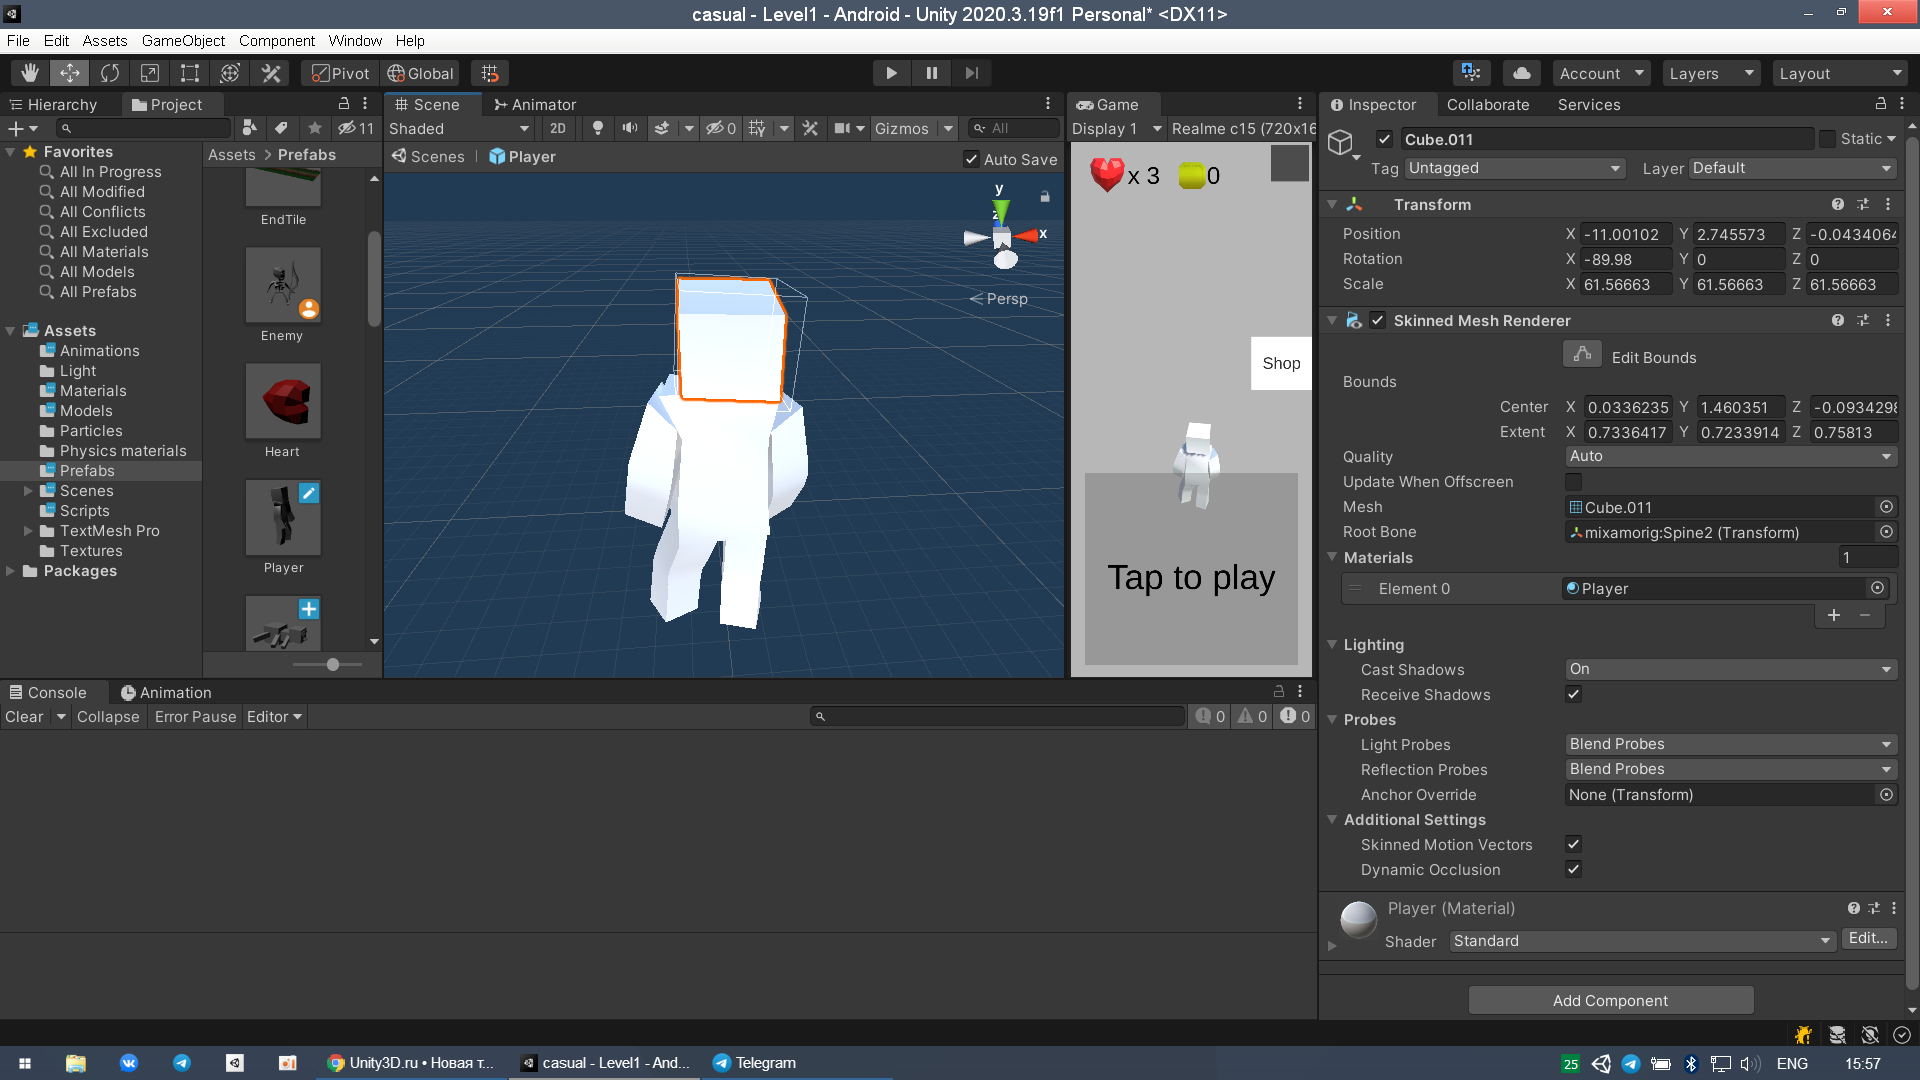Image resolution: width=1920 pixels, height=1080 pixels.
Task: Adjust Project thumbnail size slider
Action: [332, 664]
